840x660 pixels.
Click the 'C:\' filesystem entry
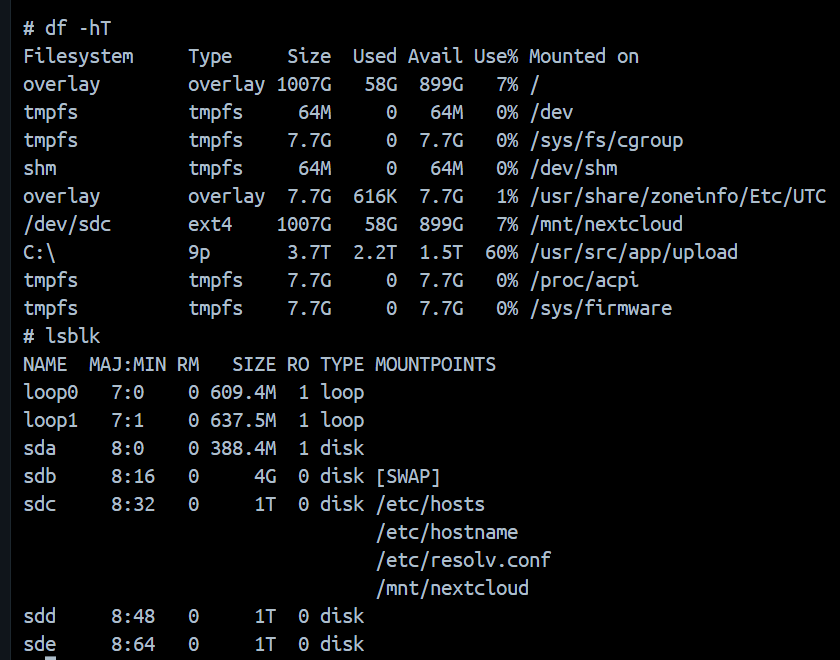coord(40,252)
